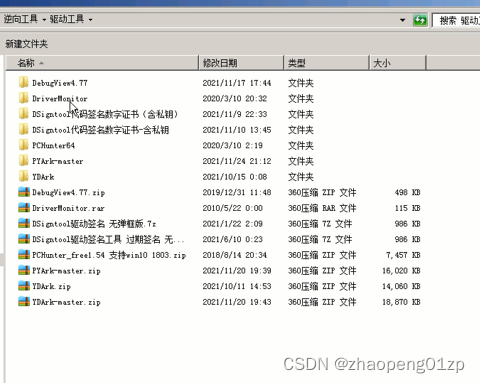The height and width of the screenshot is (383, 480).
Task: Click the PYArk-master folder icon
Action: pyautogui.click(x=23, y=161)
